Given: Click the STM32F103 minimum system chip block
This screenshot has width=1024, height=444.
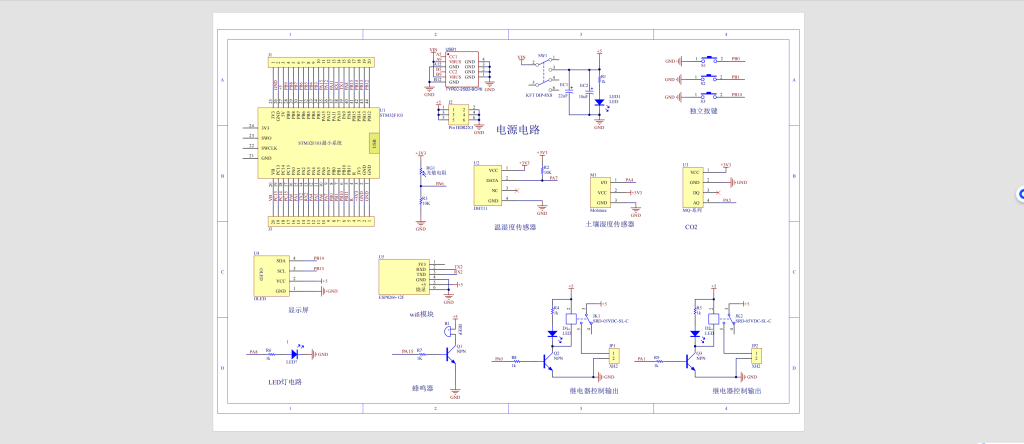Looking at the screenshot, I should click(317, 144).
